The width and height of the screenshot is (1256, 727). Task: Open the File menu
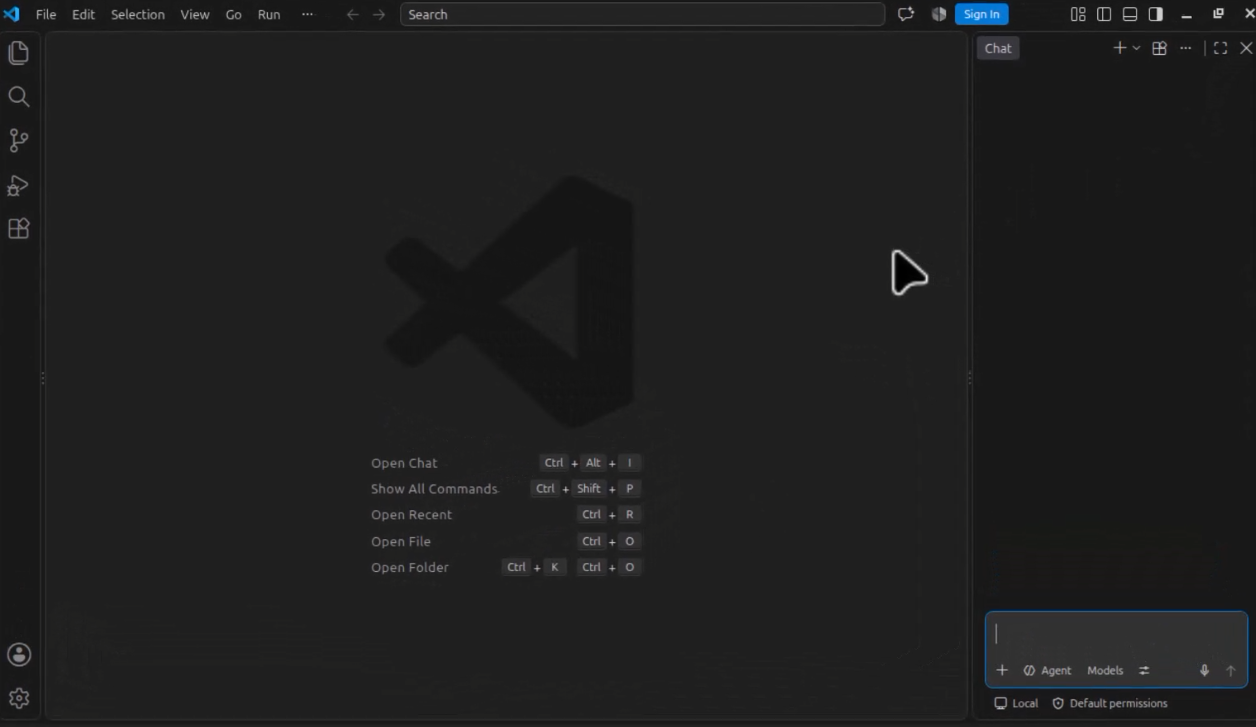[46, 14]
